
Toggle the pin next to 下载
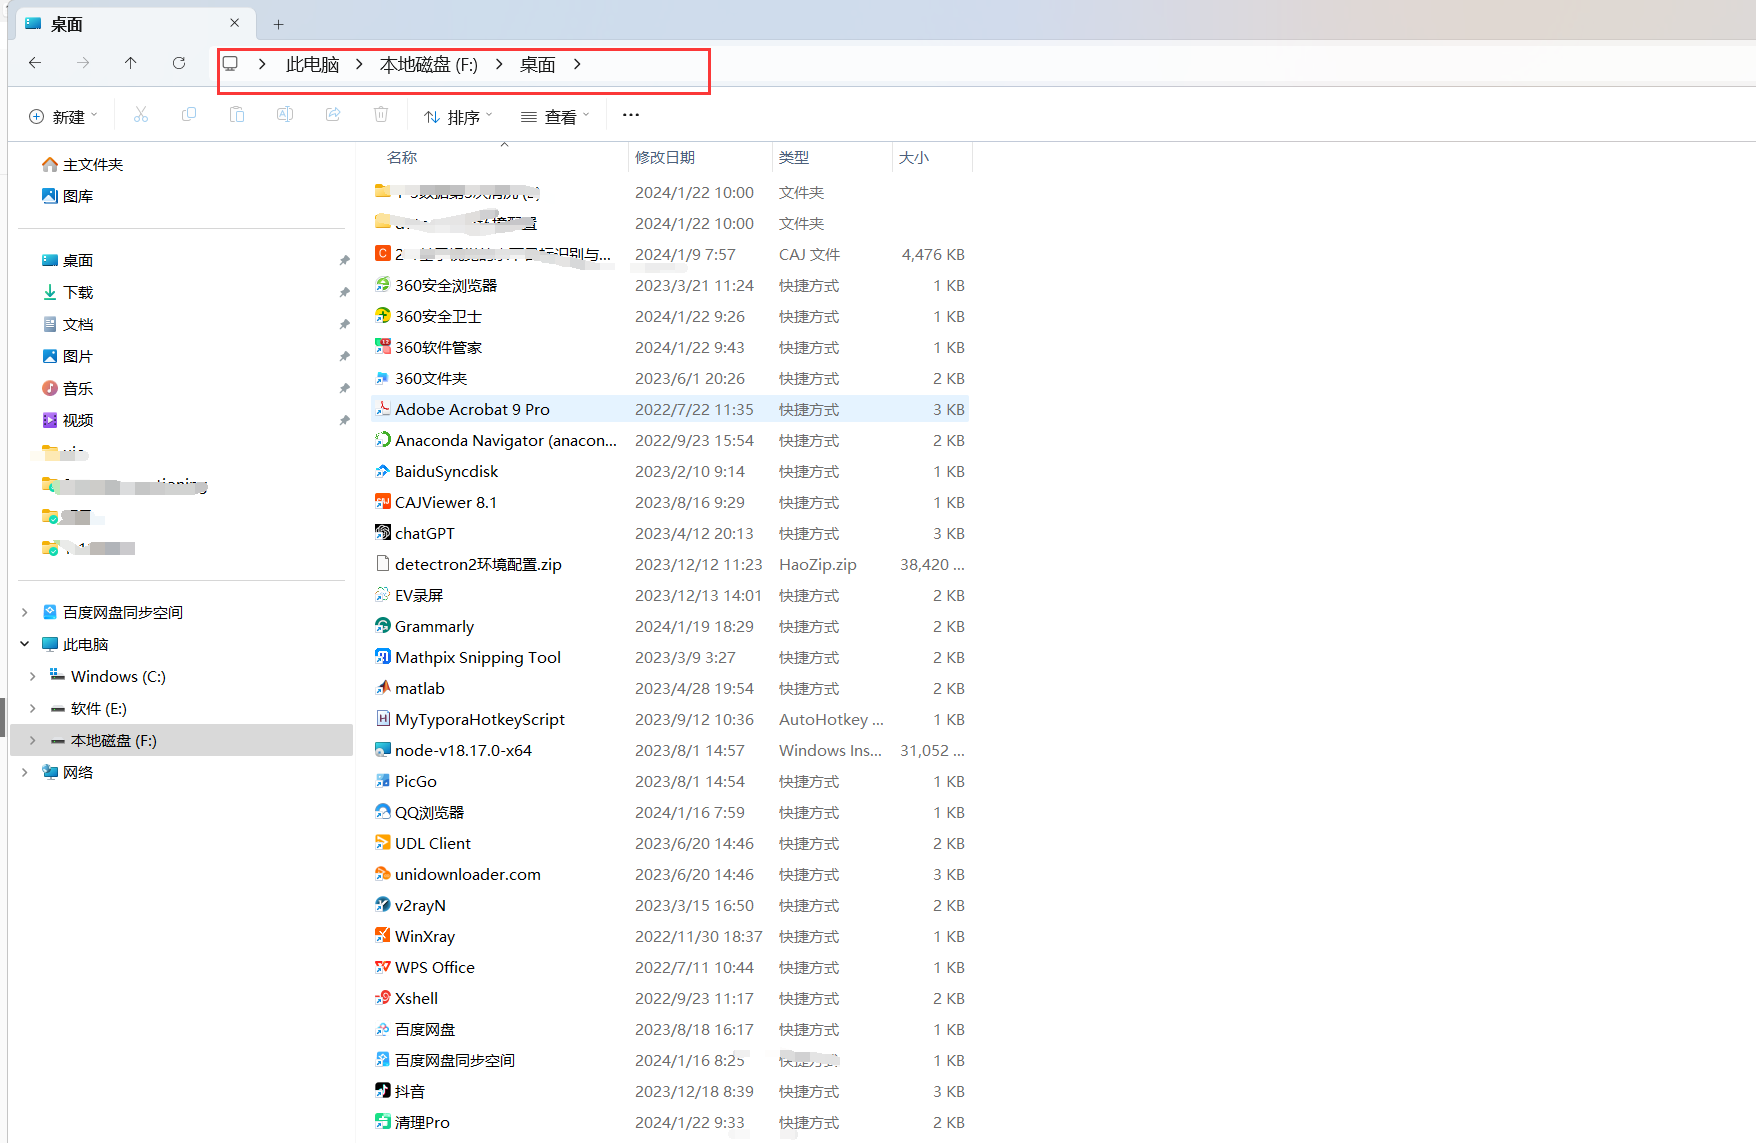344,292
